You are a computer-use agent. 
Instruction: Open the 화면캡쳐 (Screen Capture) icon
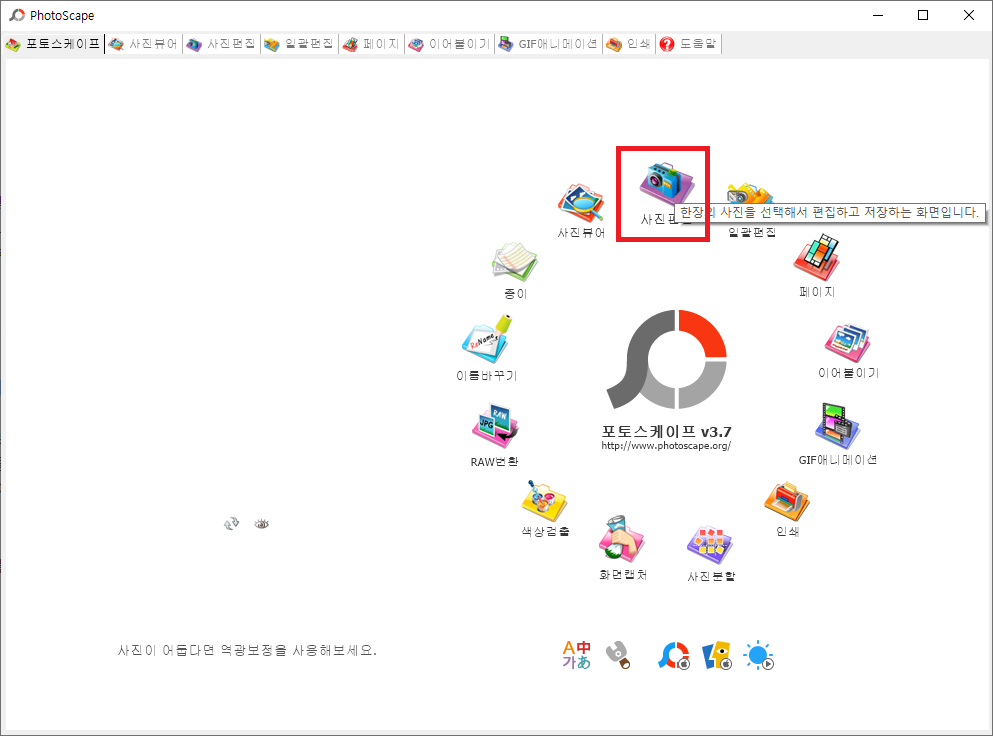tap(621, 539)
